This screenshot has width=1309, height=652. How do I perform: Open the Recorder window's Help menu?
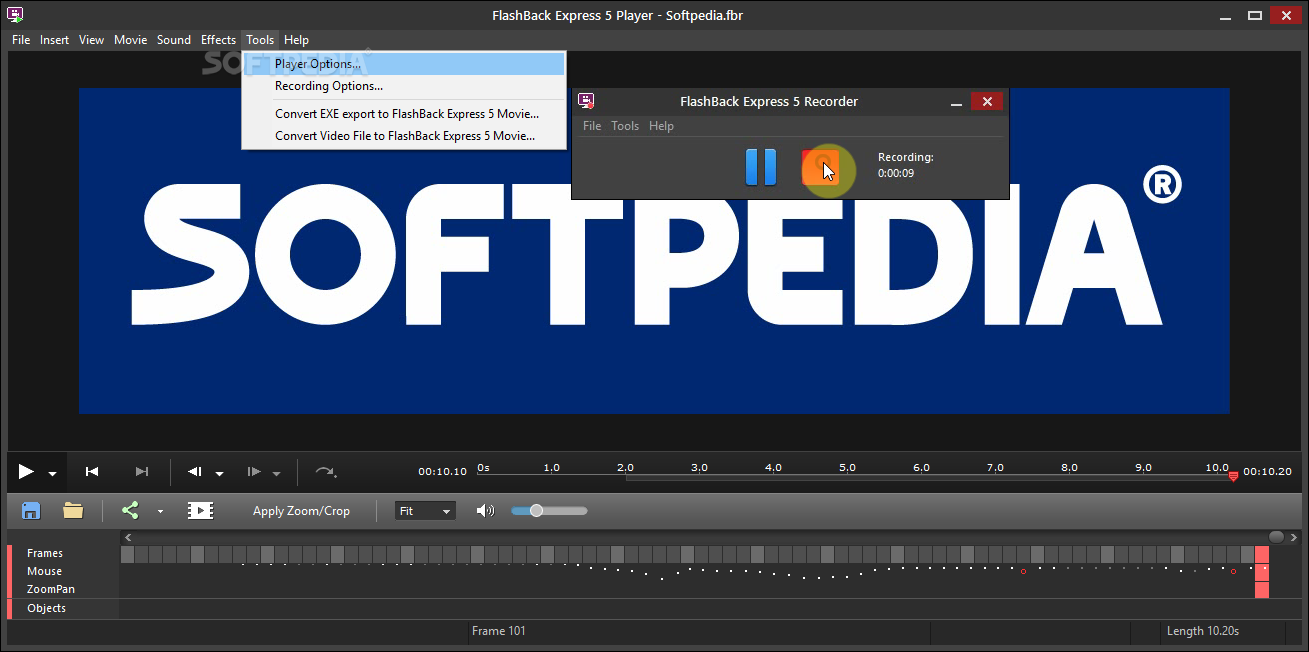pos(661,126)
